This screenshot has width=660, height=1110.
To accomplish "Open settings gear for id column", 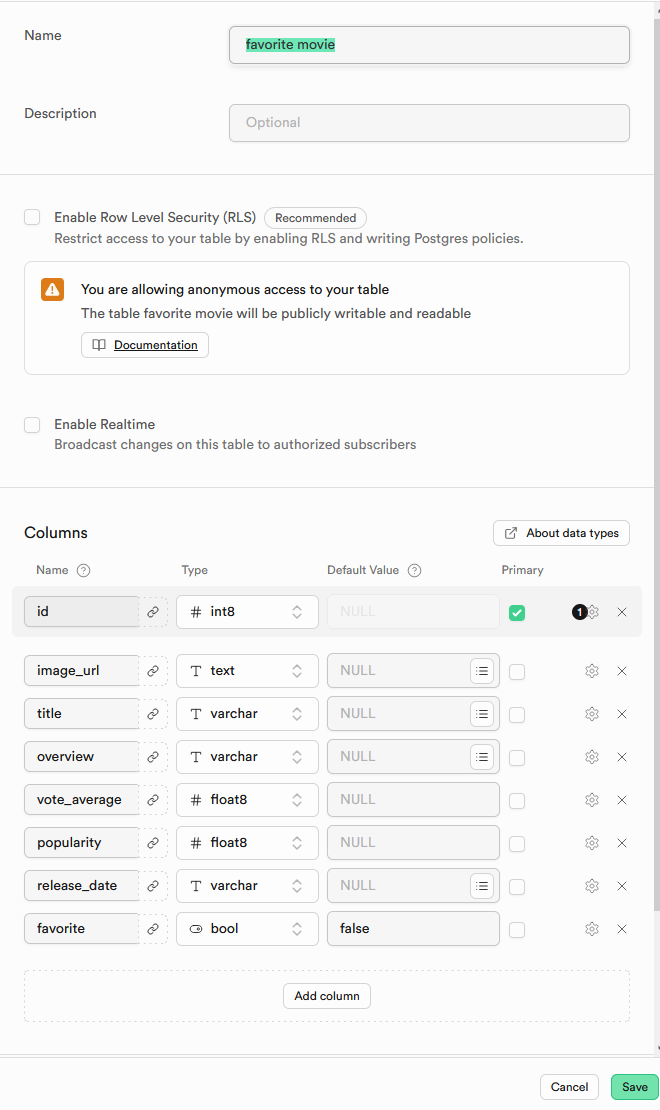I will pyautogui.click(x=593, y=612).
